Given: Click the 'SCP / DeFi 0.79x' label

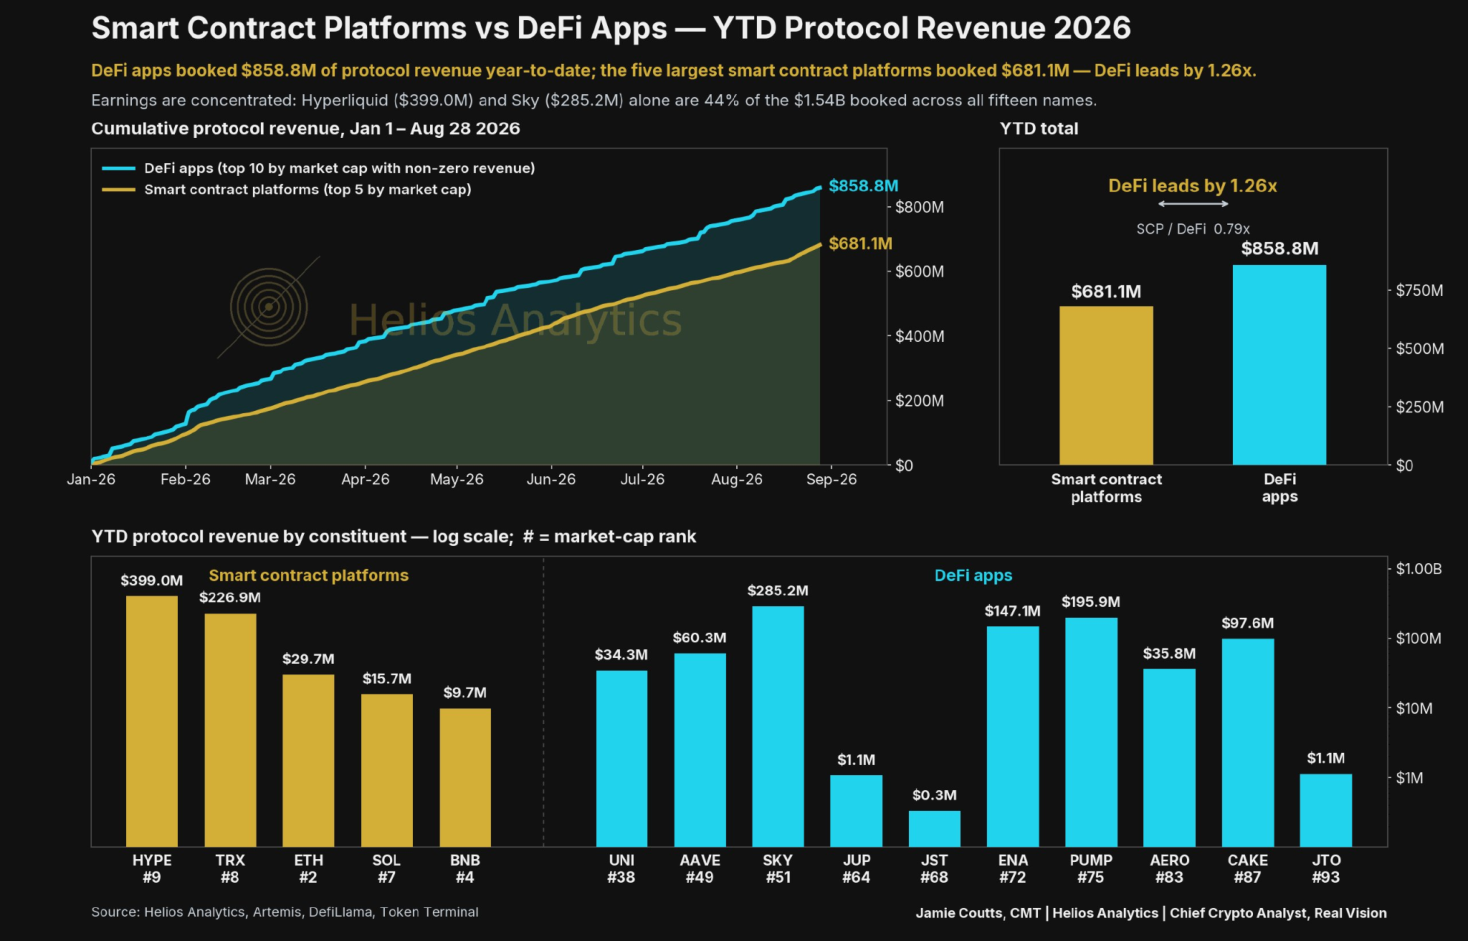Looking at the screenshot, I should (x=1192, y=229).
